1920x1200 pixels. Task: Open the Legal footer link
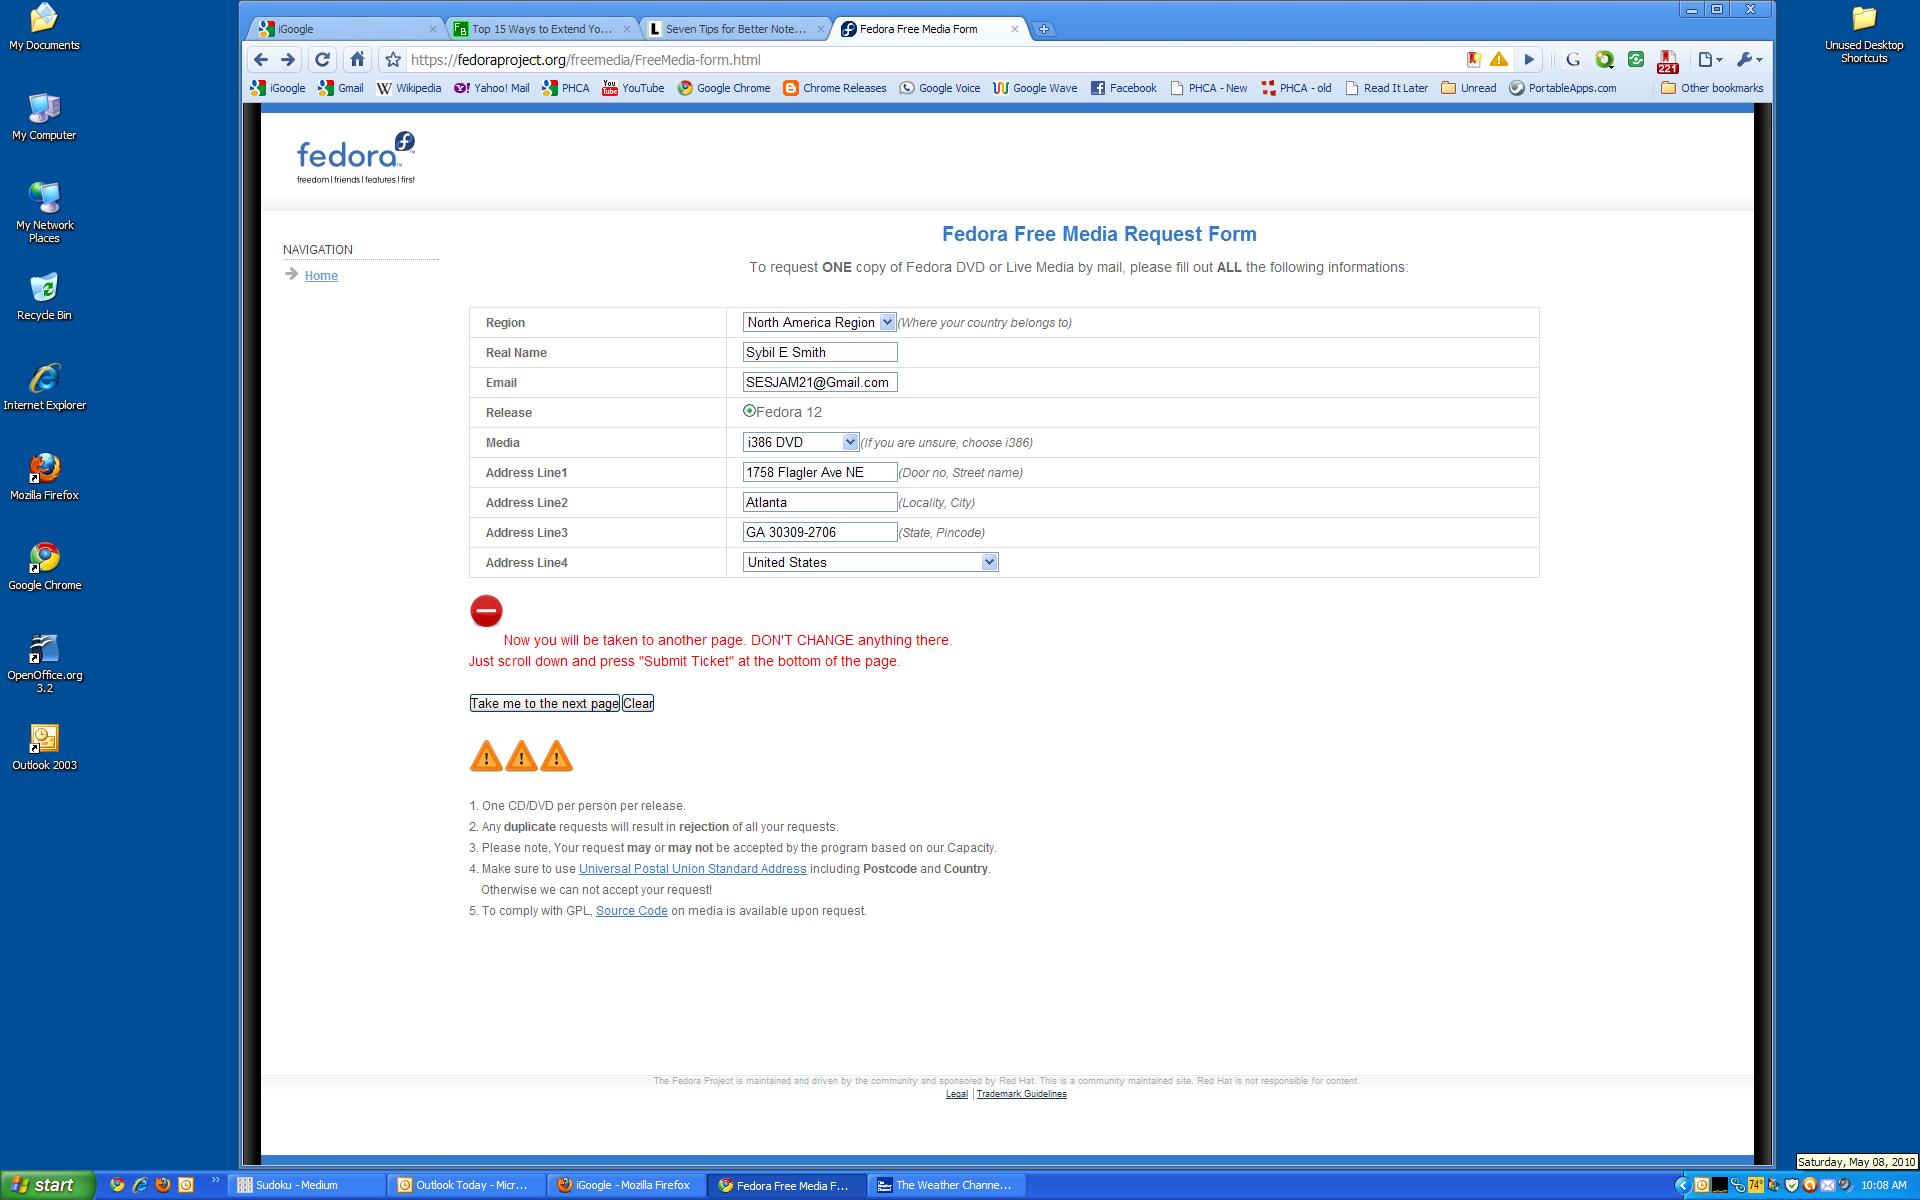coord(956,1094)
